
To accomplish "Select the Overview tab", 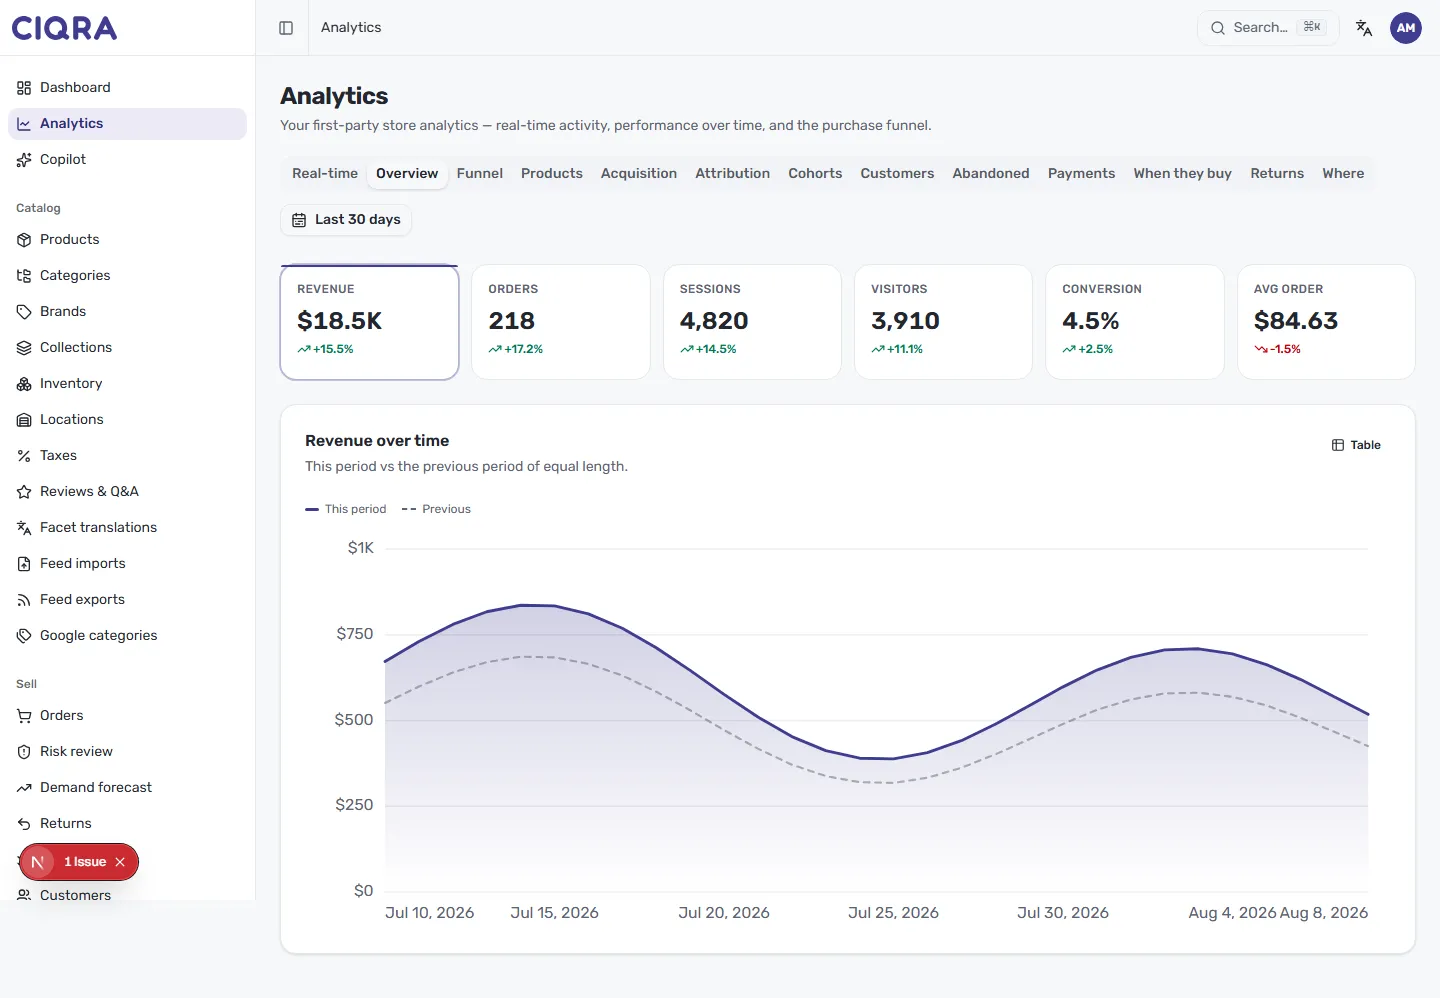I will pos(407,173).
